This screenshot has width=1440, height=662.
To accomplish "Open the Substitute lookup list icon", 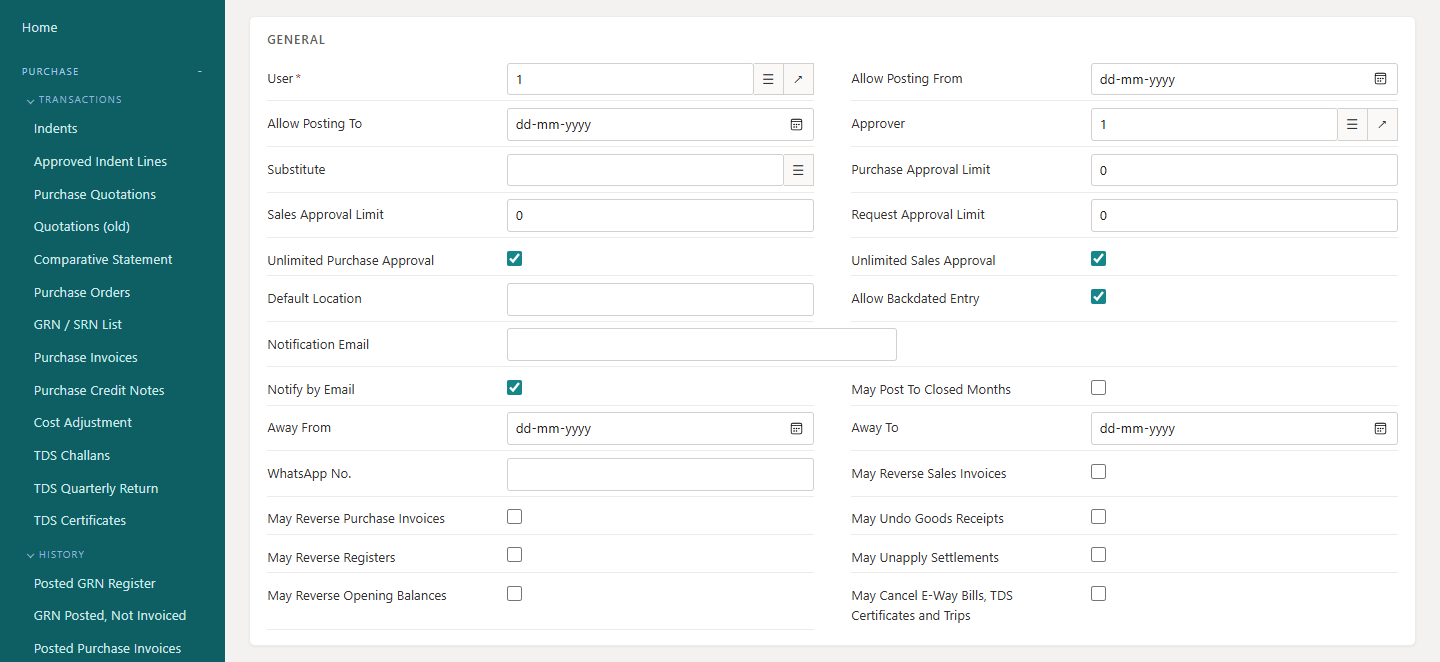I will coord(798,170).
